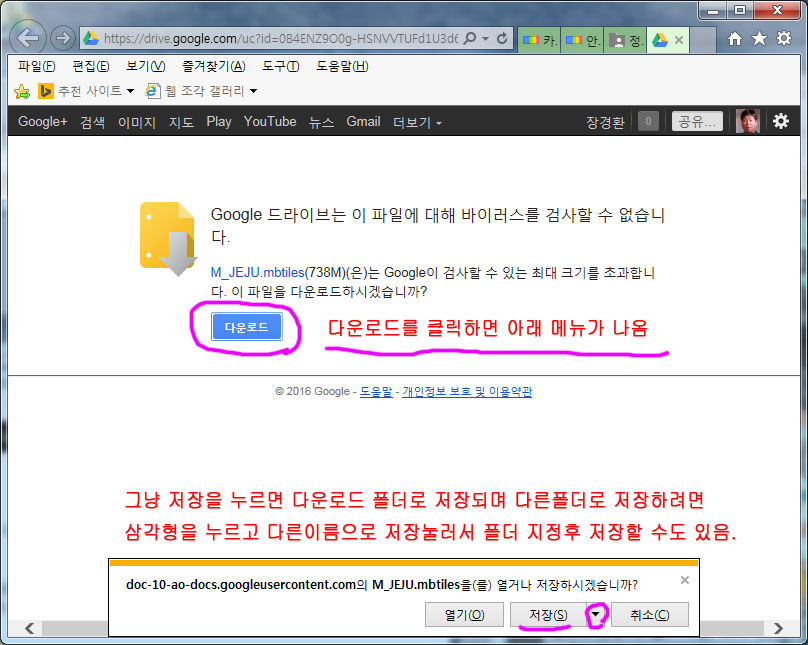Click the blue 다운로드 button
The image size is (808, 645).
click(x=247, y=327)
